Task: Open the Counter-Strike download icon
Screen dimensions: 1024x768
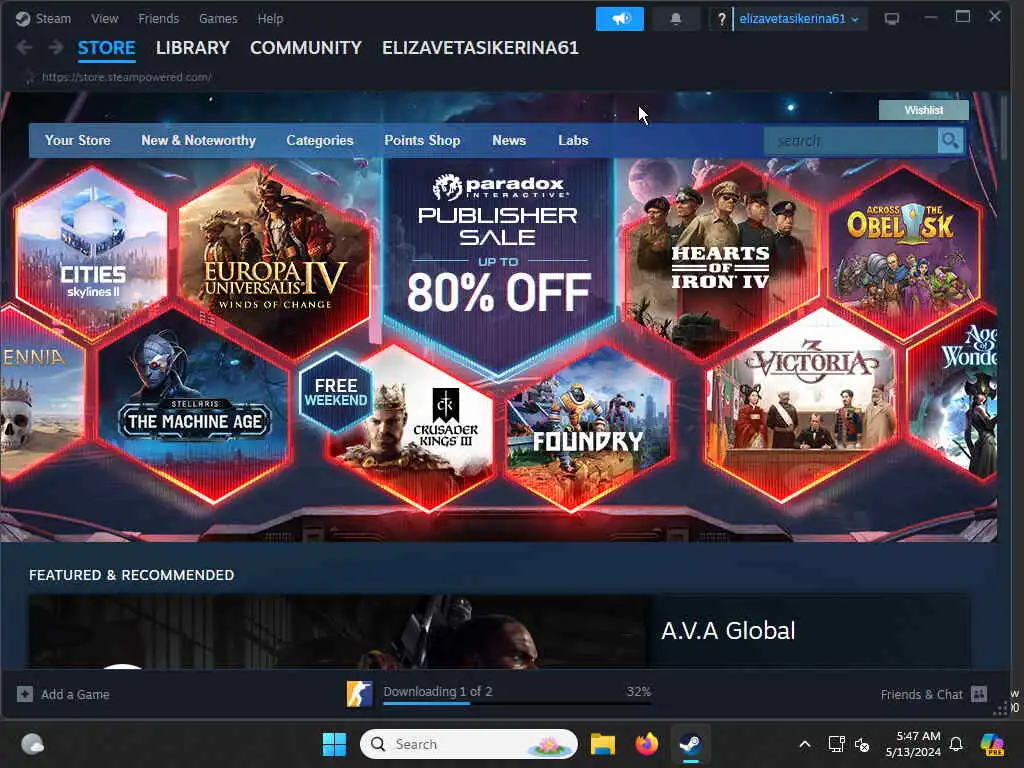Action: [360, 694]
